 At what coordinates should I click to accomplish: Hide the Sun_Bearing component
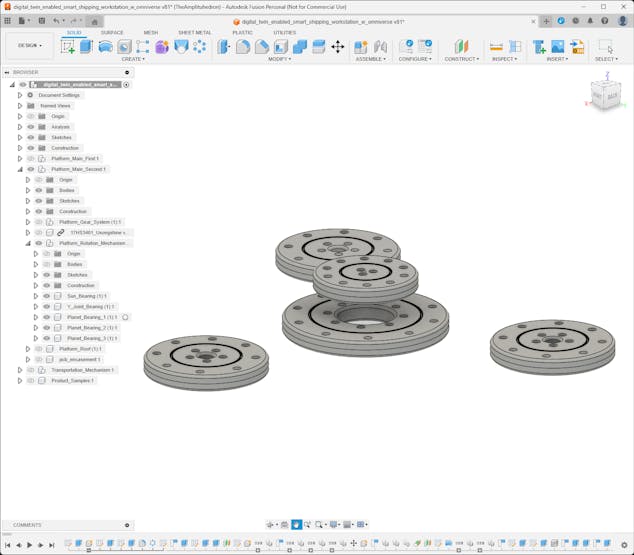(x=46, y=296)
